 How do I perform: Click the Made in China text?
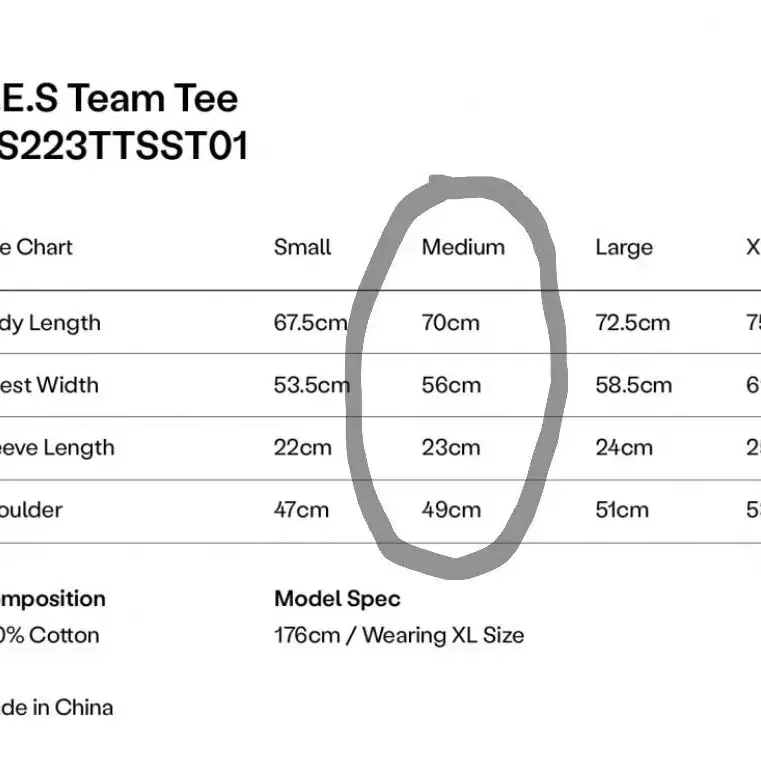[56, 708]
